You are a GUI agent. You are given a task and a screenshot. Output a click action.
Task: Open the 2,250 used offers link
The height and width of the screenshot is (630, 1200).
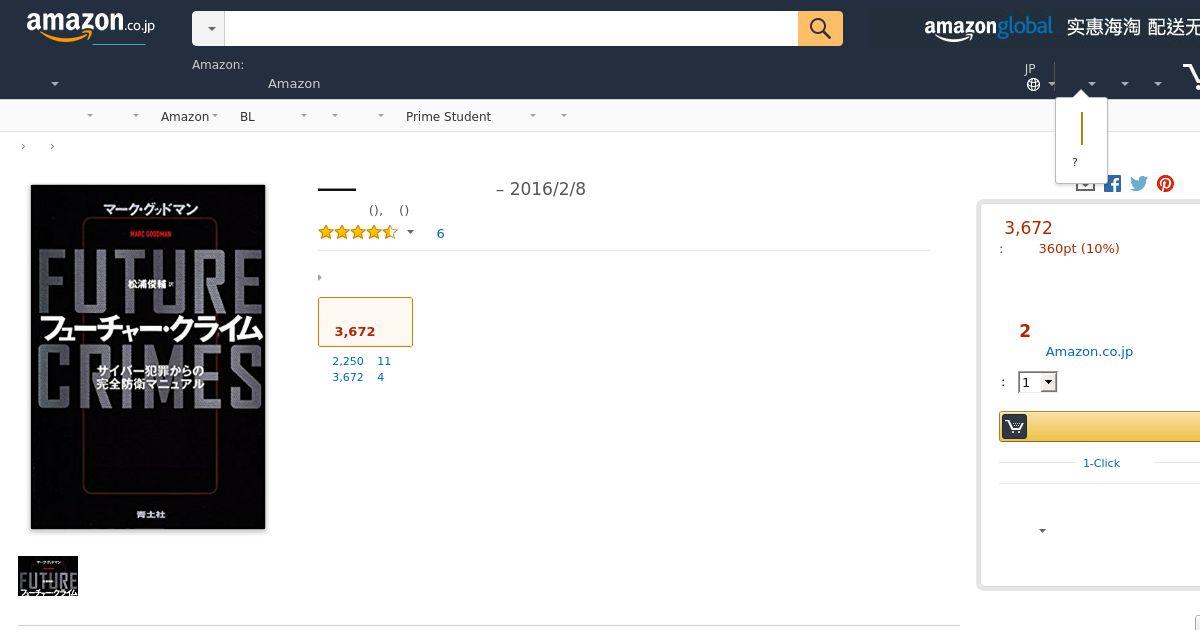348,361
